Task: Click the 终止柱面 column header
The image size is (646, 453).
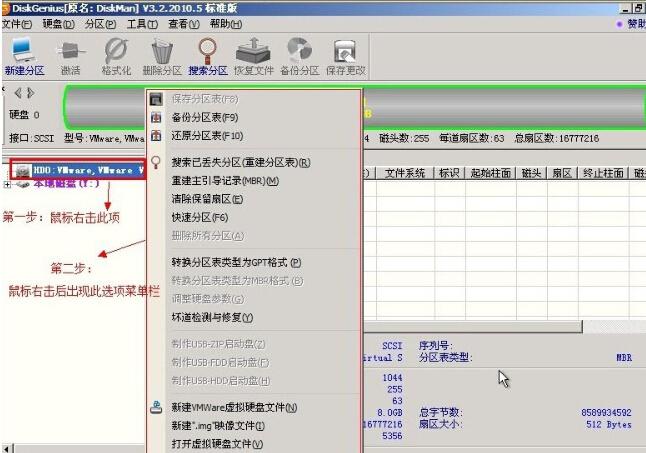Action: (603, 173)
